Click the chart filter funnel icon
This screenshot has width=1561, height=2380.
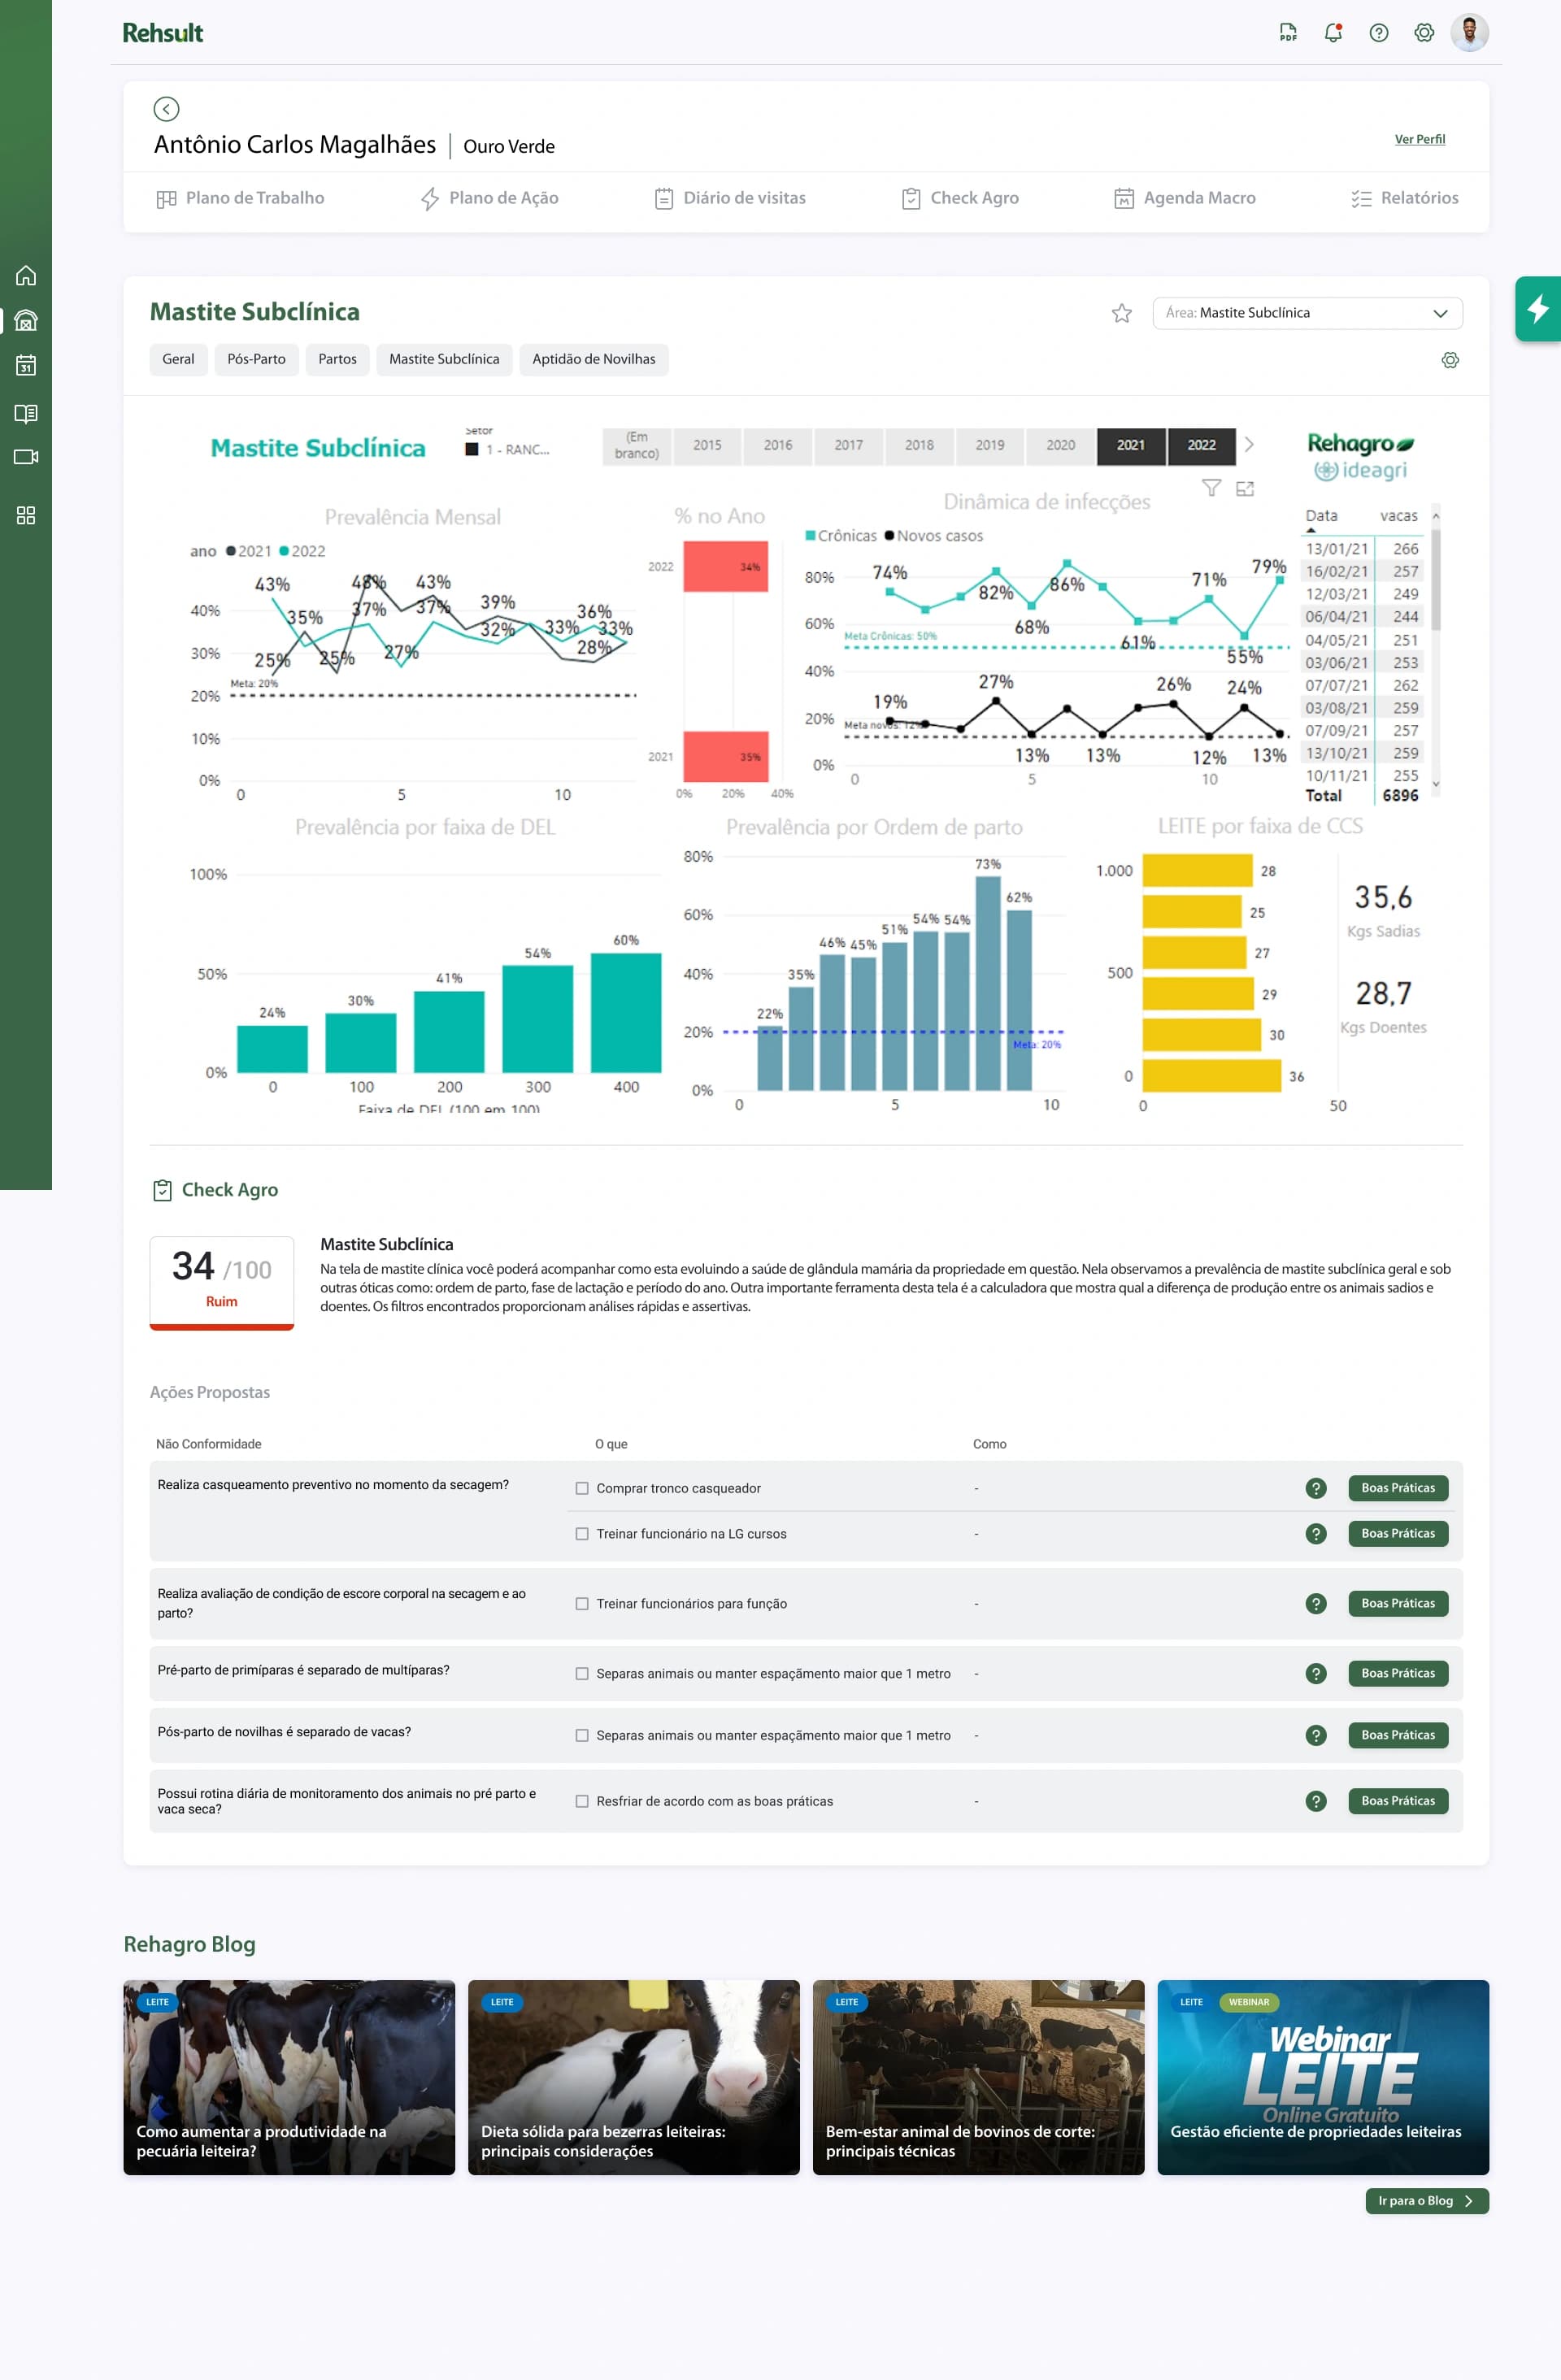[x=1211, y=488]
